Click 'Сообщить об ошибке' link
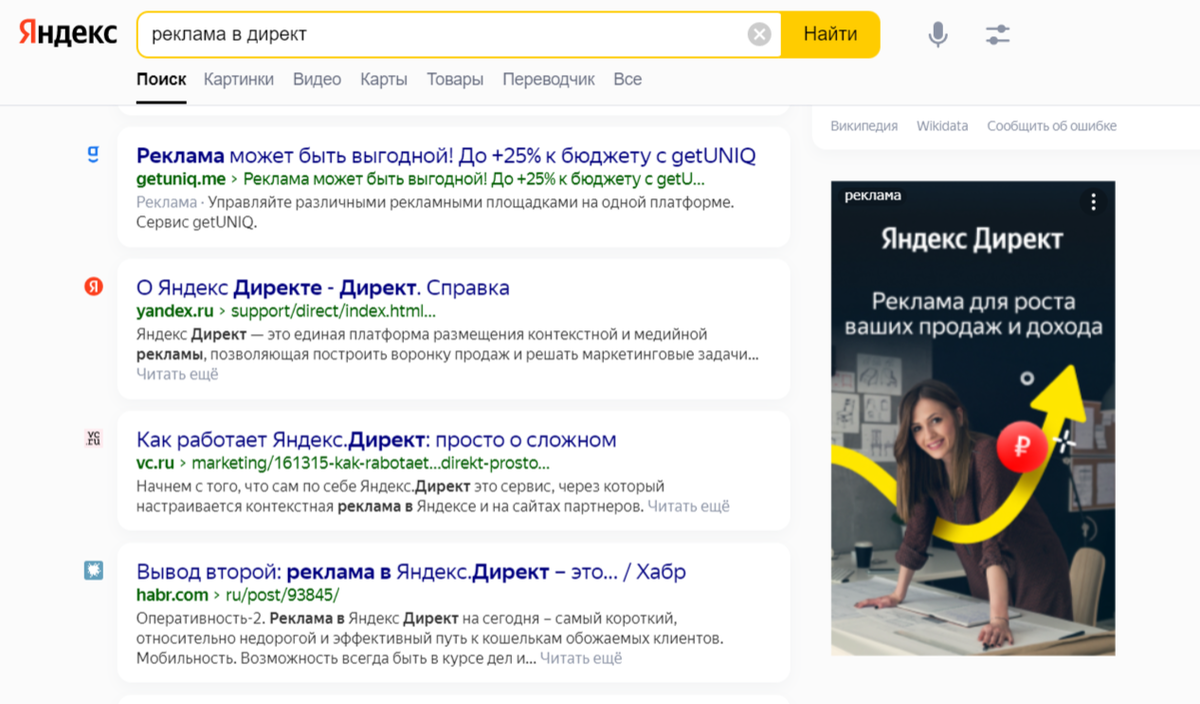Viewport: 1200px width, 704px height. (x=1052, y=126)
